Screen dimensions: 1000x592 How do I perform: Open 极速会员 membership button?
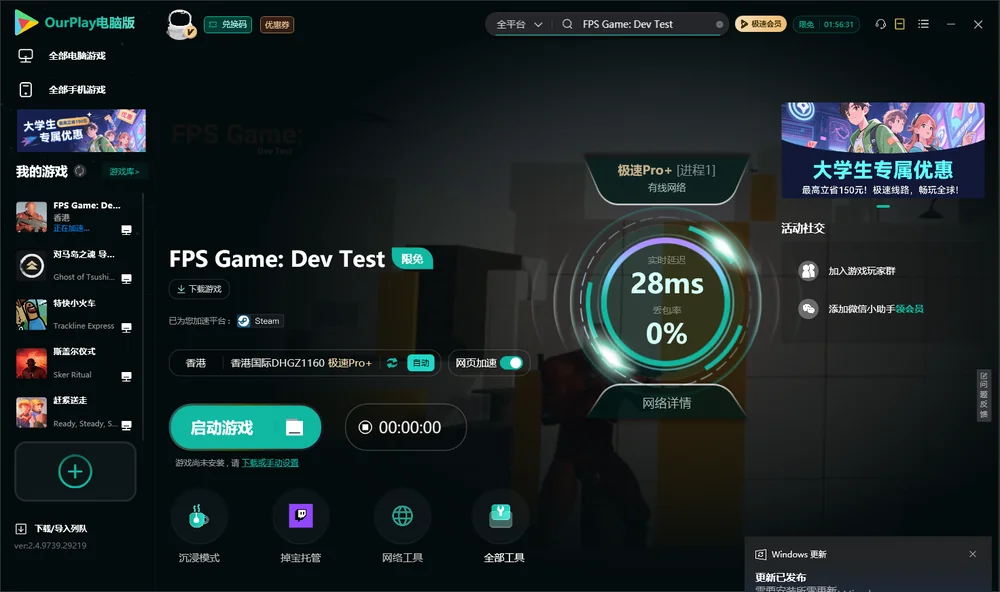(760, 24)
